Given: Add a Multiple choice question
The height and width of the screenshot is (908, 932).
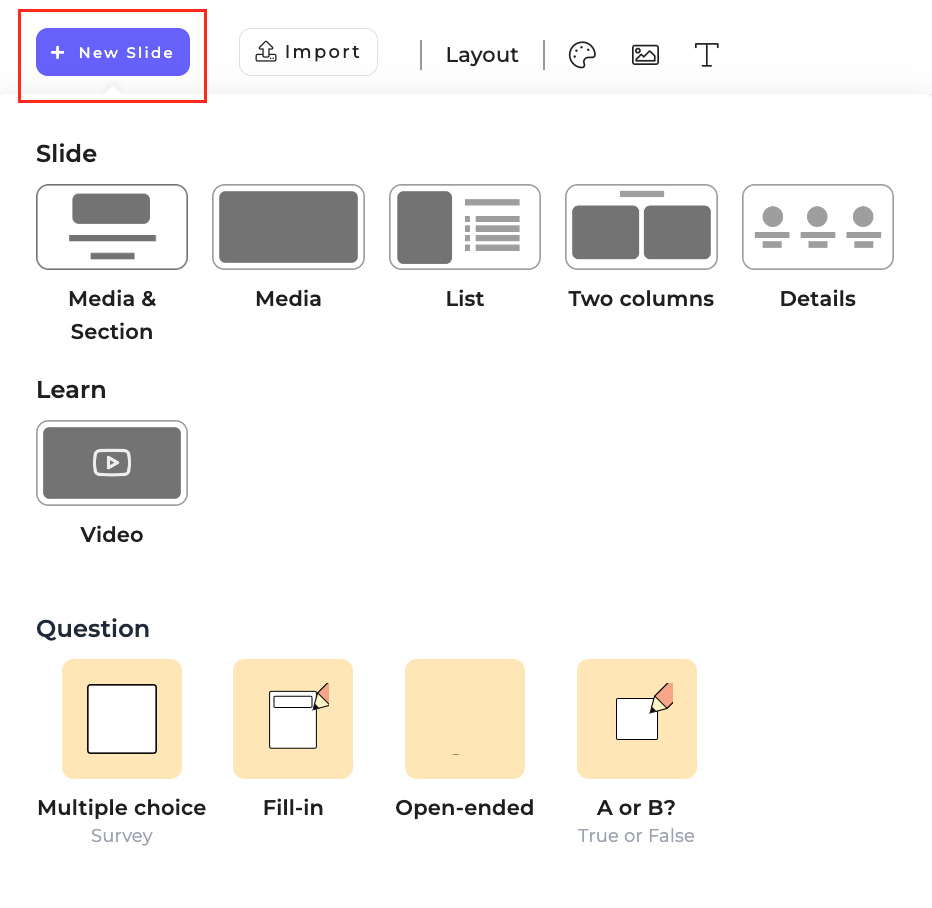Looking at the screenshot, I should pyautogui.click(x=122, y=719).
